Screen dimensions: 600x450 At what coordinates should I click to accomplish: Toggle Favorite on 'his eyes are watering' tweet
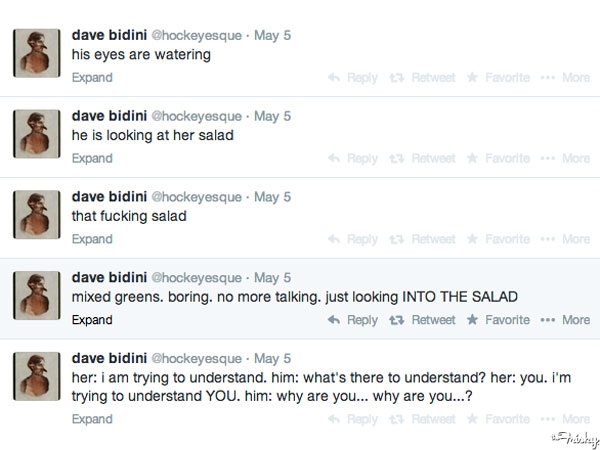[x=498, y=77]
